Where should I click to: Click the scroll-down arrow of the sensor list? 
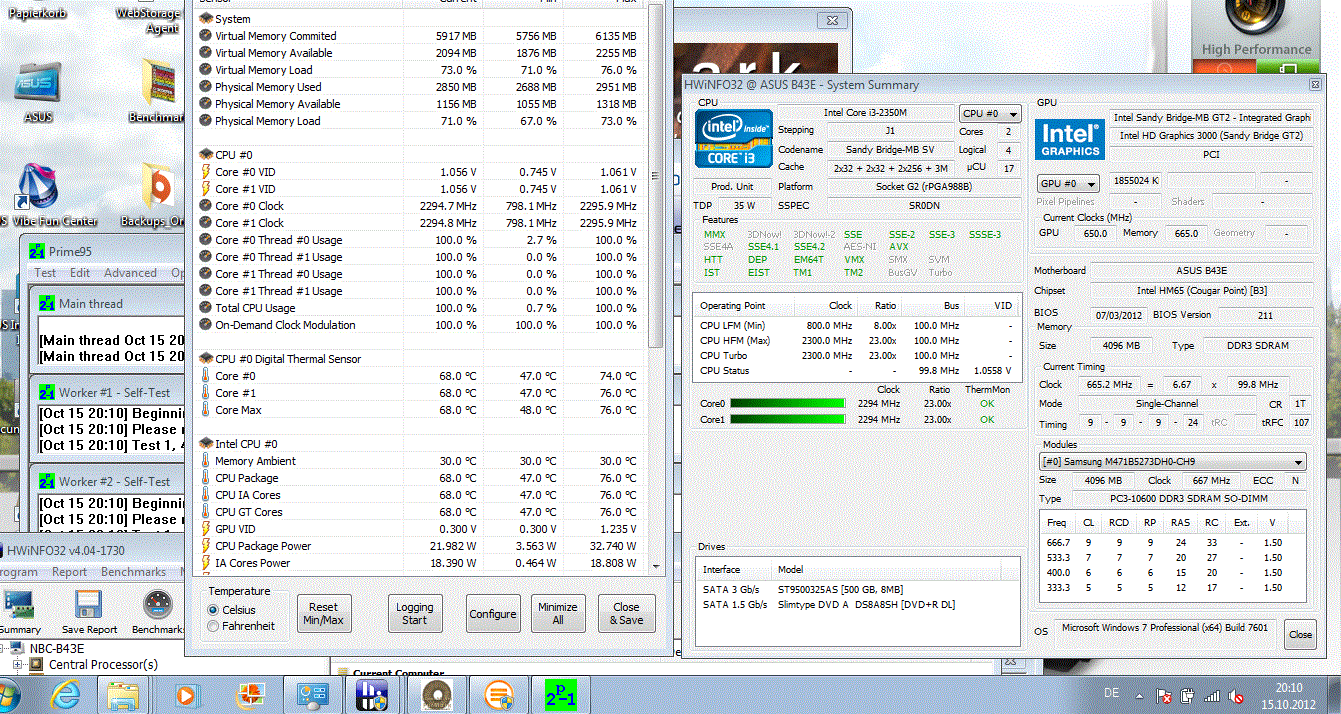[655, 568]
